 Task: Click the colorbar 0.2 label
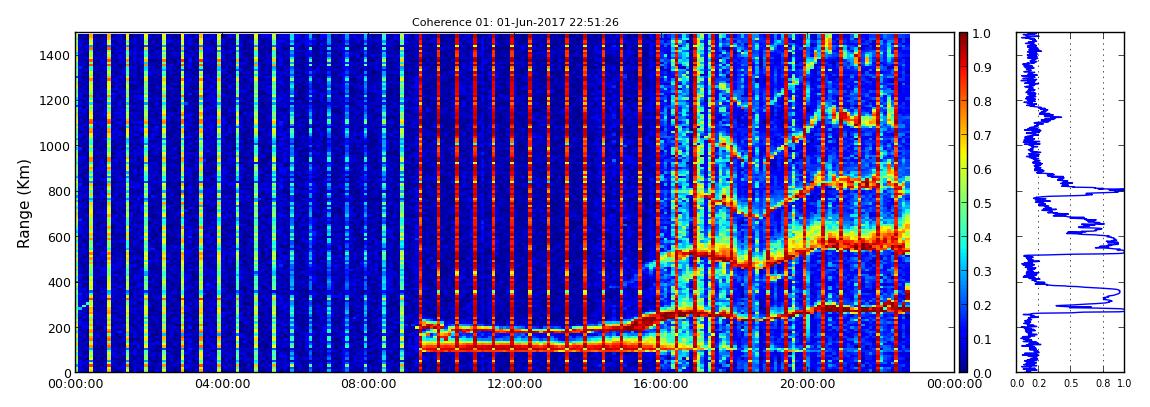tap(984, 305)
